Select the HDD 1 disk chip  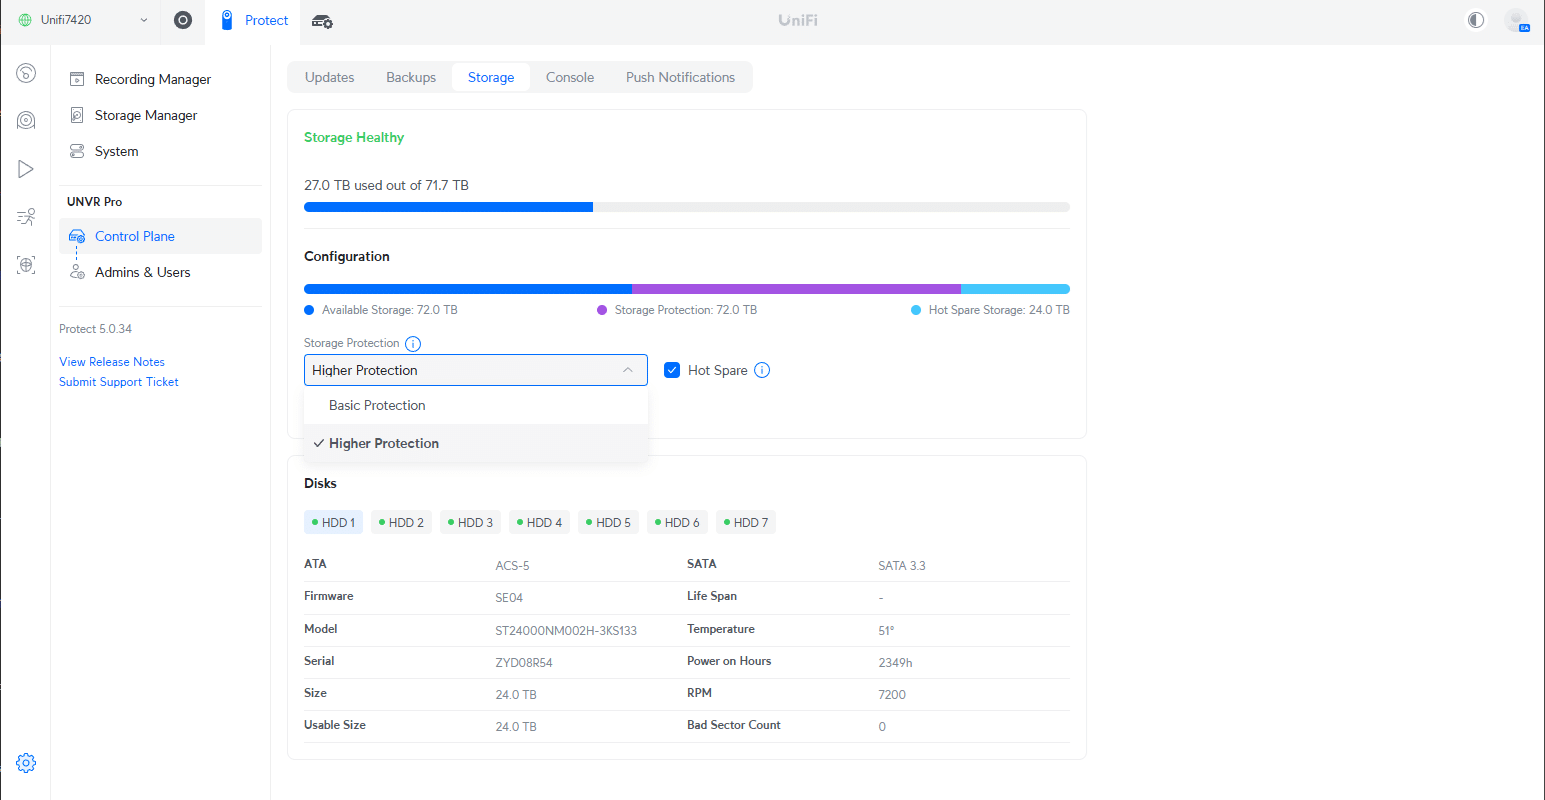(x=333, y=522)
